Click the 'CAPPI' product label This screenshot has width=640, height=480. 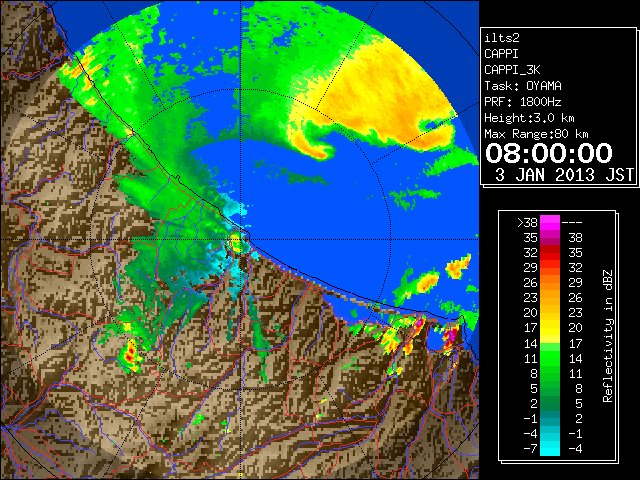pyautogui.click(x=501, y=54)
